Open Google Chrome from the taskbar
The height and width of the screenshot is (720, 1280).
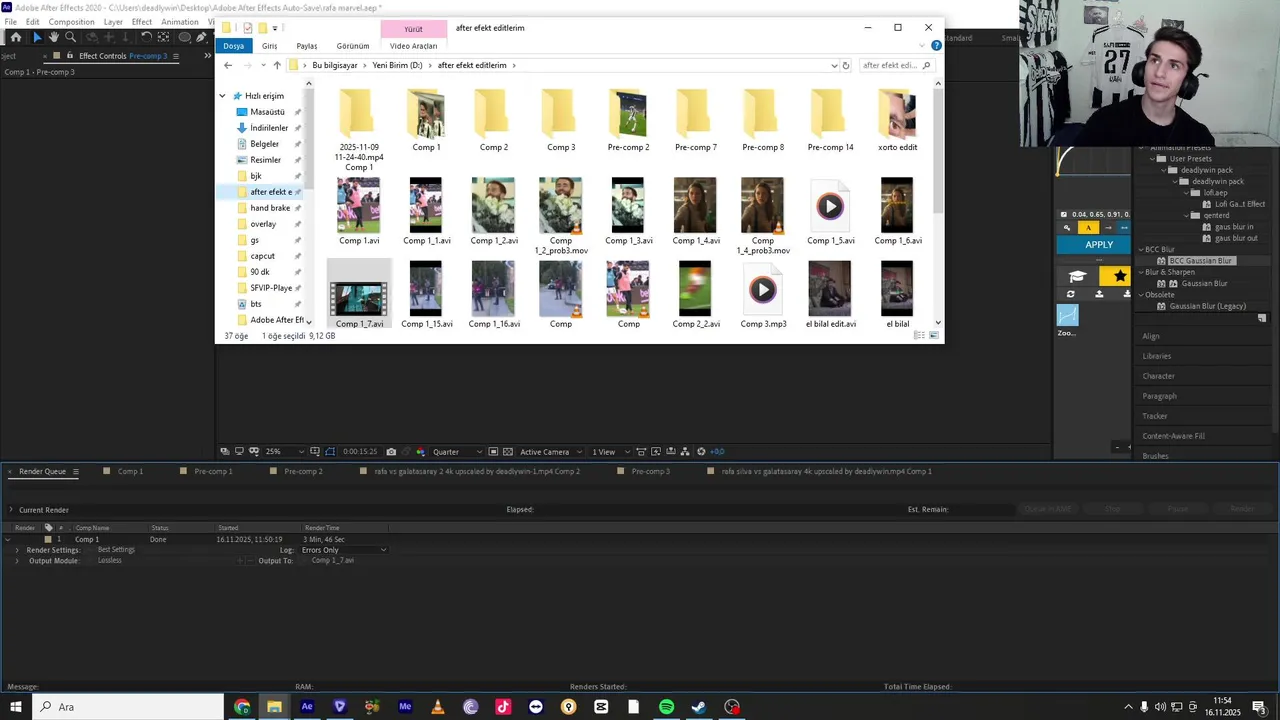[242, 707]
